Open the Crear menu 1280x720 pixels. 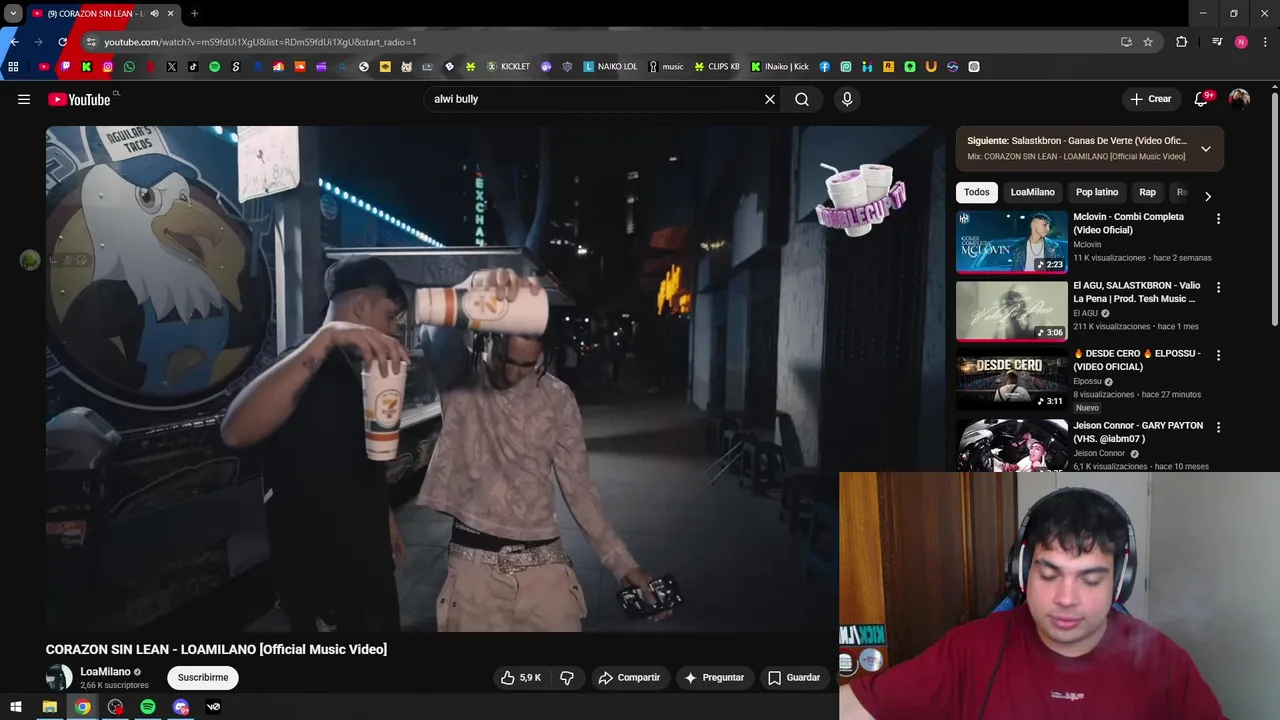tap(1150, 99)
